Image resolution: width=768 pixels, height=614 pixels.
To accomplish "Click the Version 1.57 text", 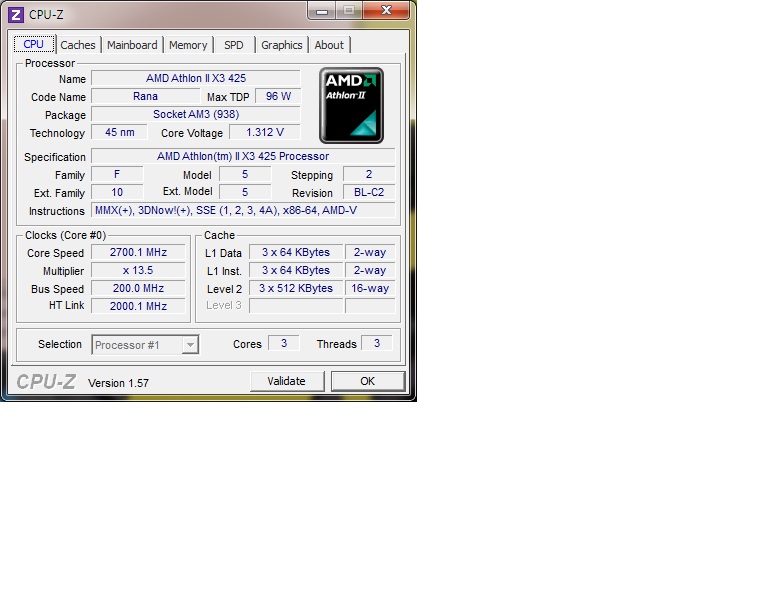I will coord(118,383).
